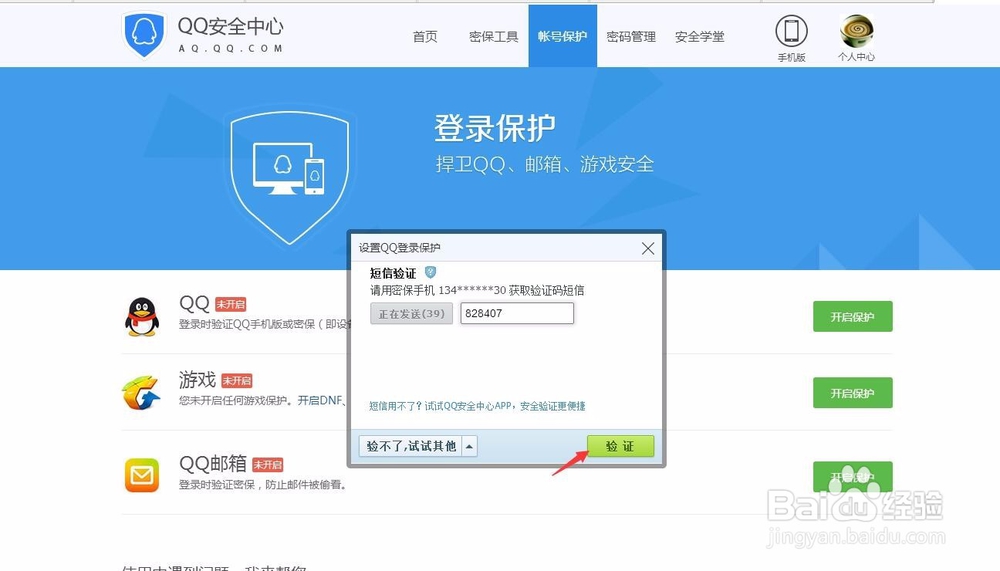Viewport: 1000px width, 571px height.
Task: Open 密码管理 menu item
Action: 631,36
